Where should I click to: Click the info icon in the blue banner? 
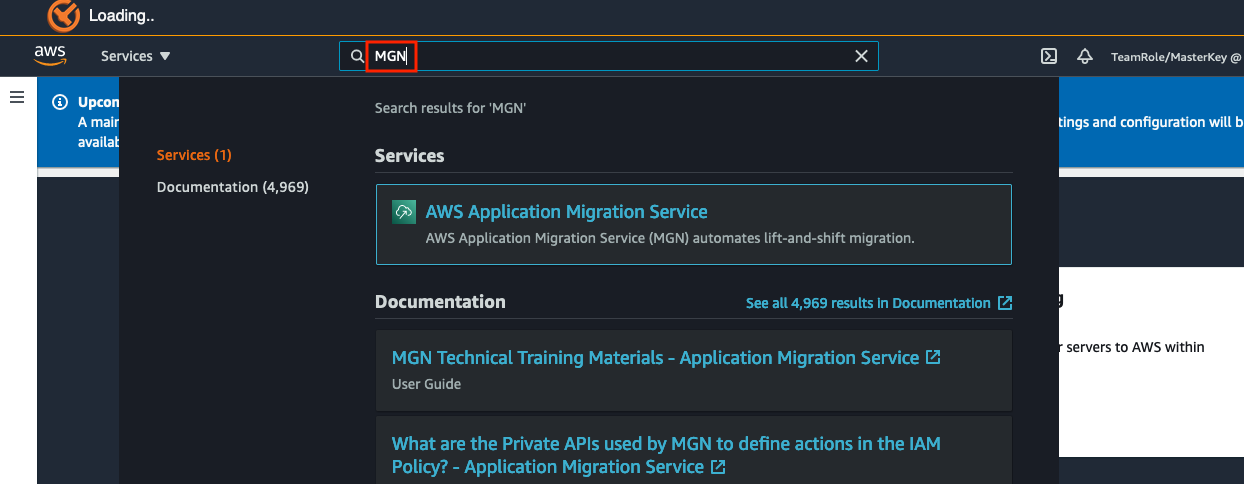pyautogui.click(x=60, y=102)
